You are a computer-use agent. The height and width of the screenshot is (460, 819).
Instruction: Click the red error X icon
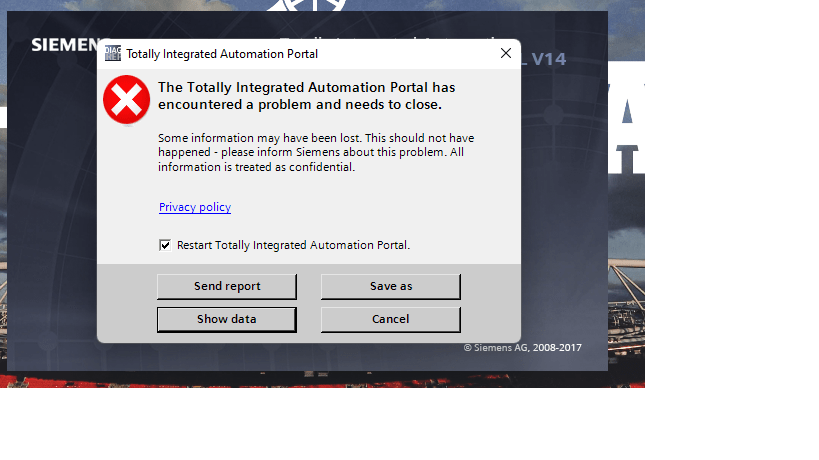(127, 100)
